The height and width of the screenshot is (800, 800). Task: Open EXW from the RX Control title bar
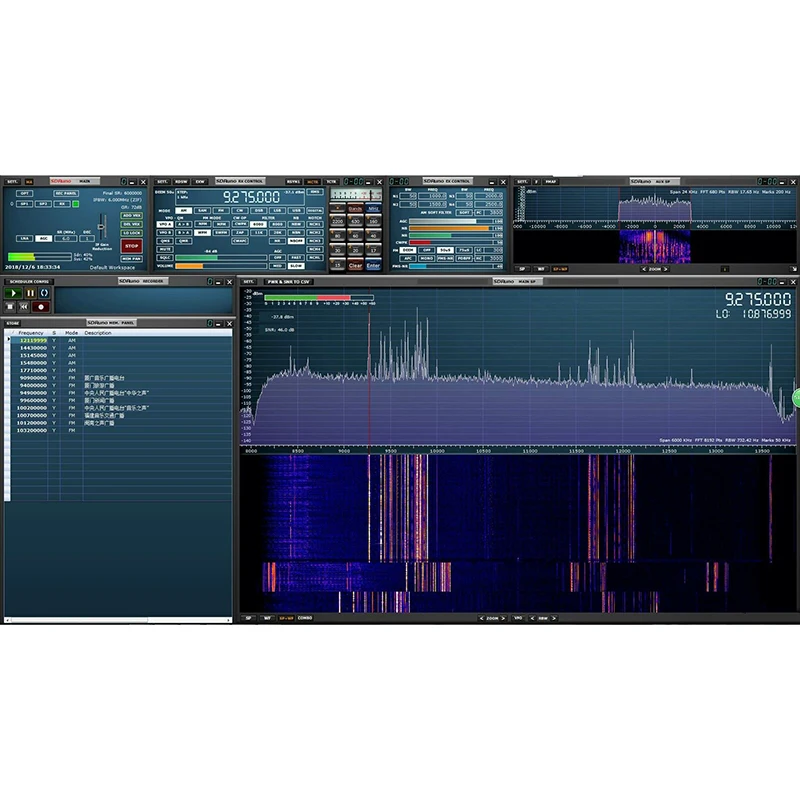pos(199,182)
